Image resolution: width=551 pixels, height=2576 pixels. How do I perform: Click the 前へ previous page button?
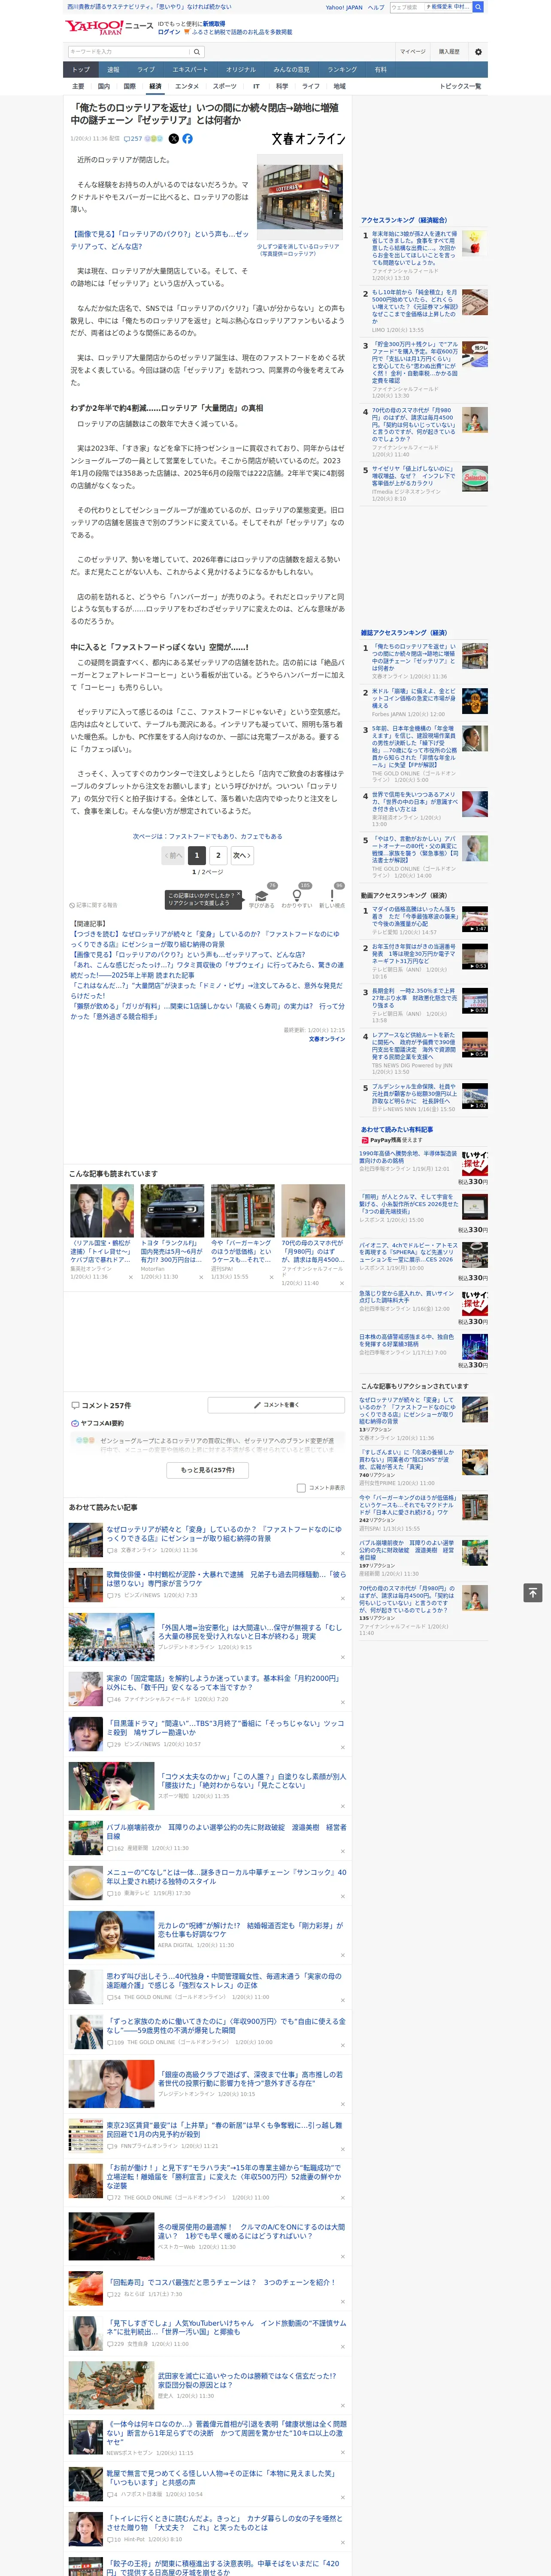(173, 856)
